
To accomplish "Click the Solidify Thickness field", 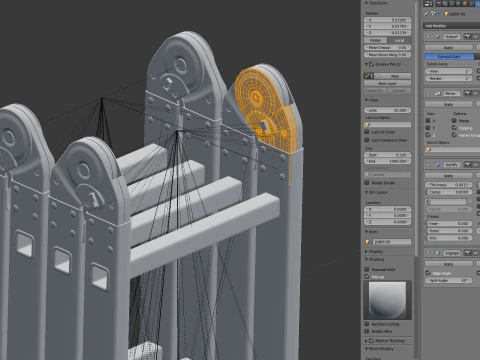I will 449,185.
